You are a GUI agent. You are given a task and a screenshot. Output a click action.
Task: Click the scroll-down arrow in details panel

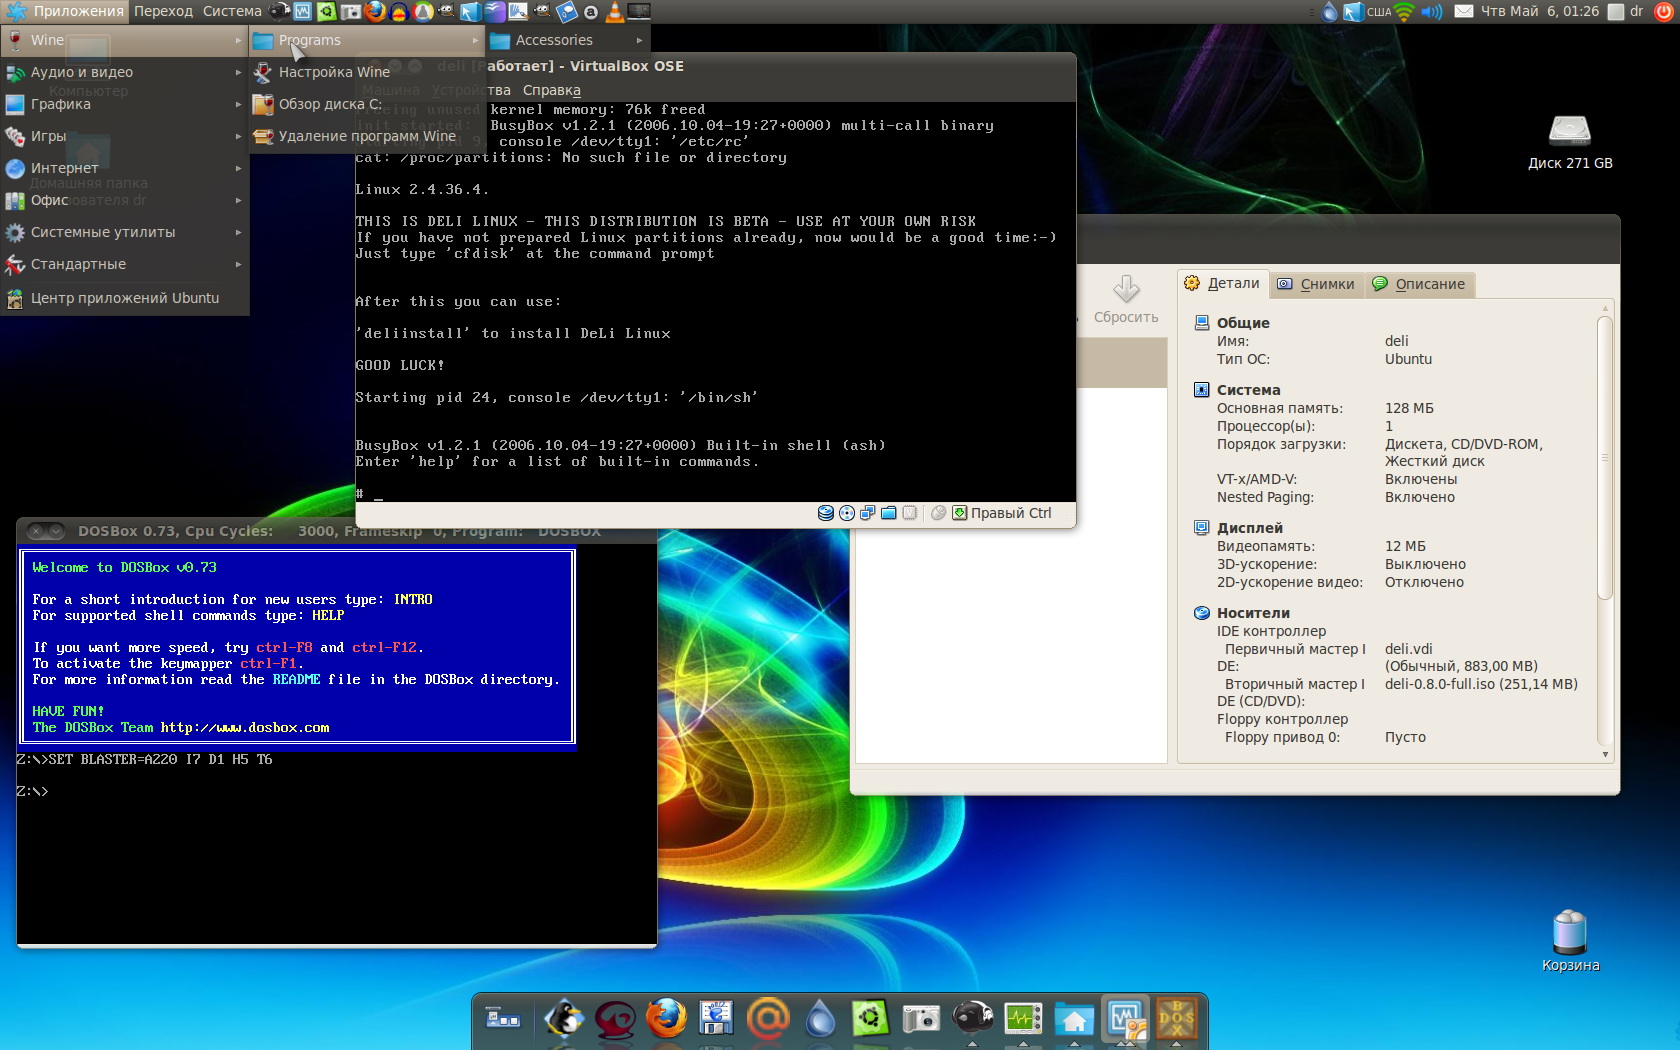(x=1605, y=754)
